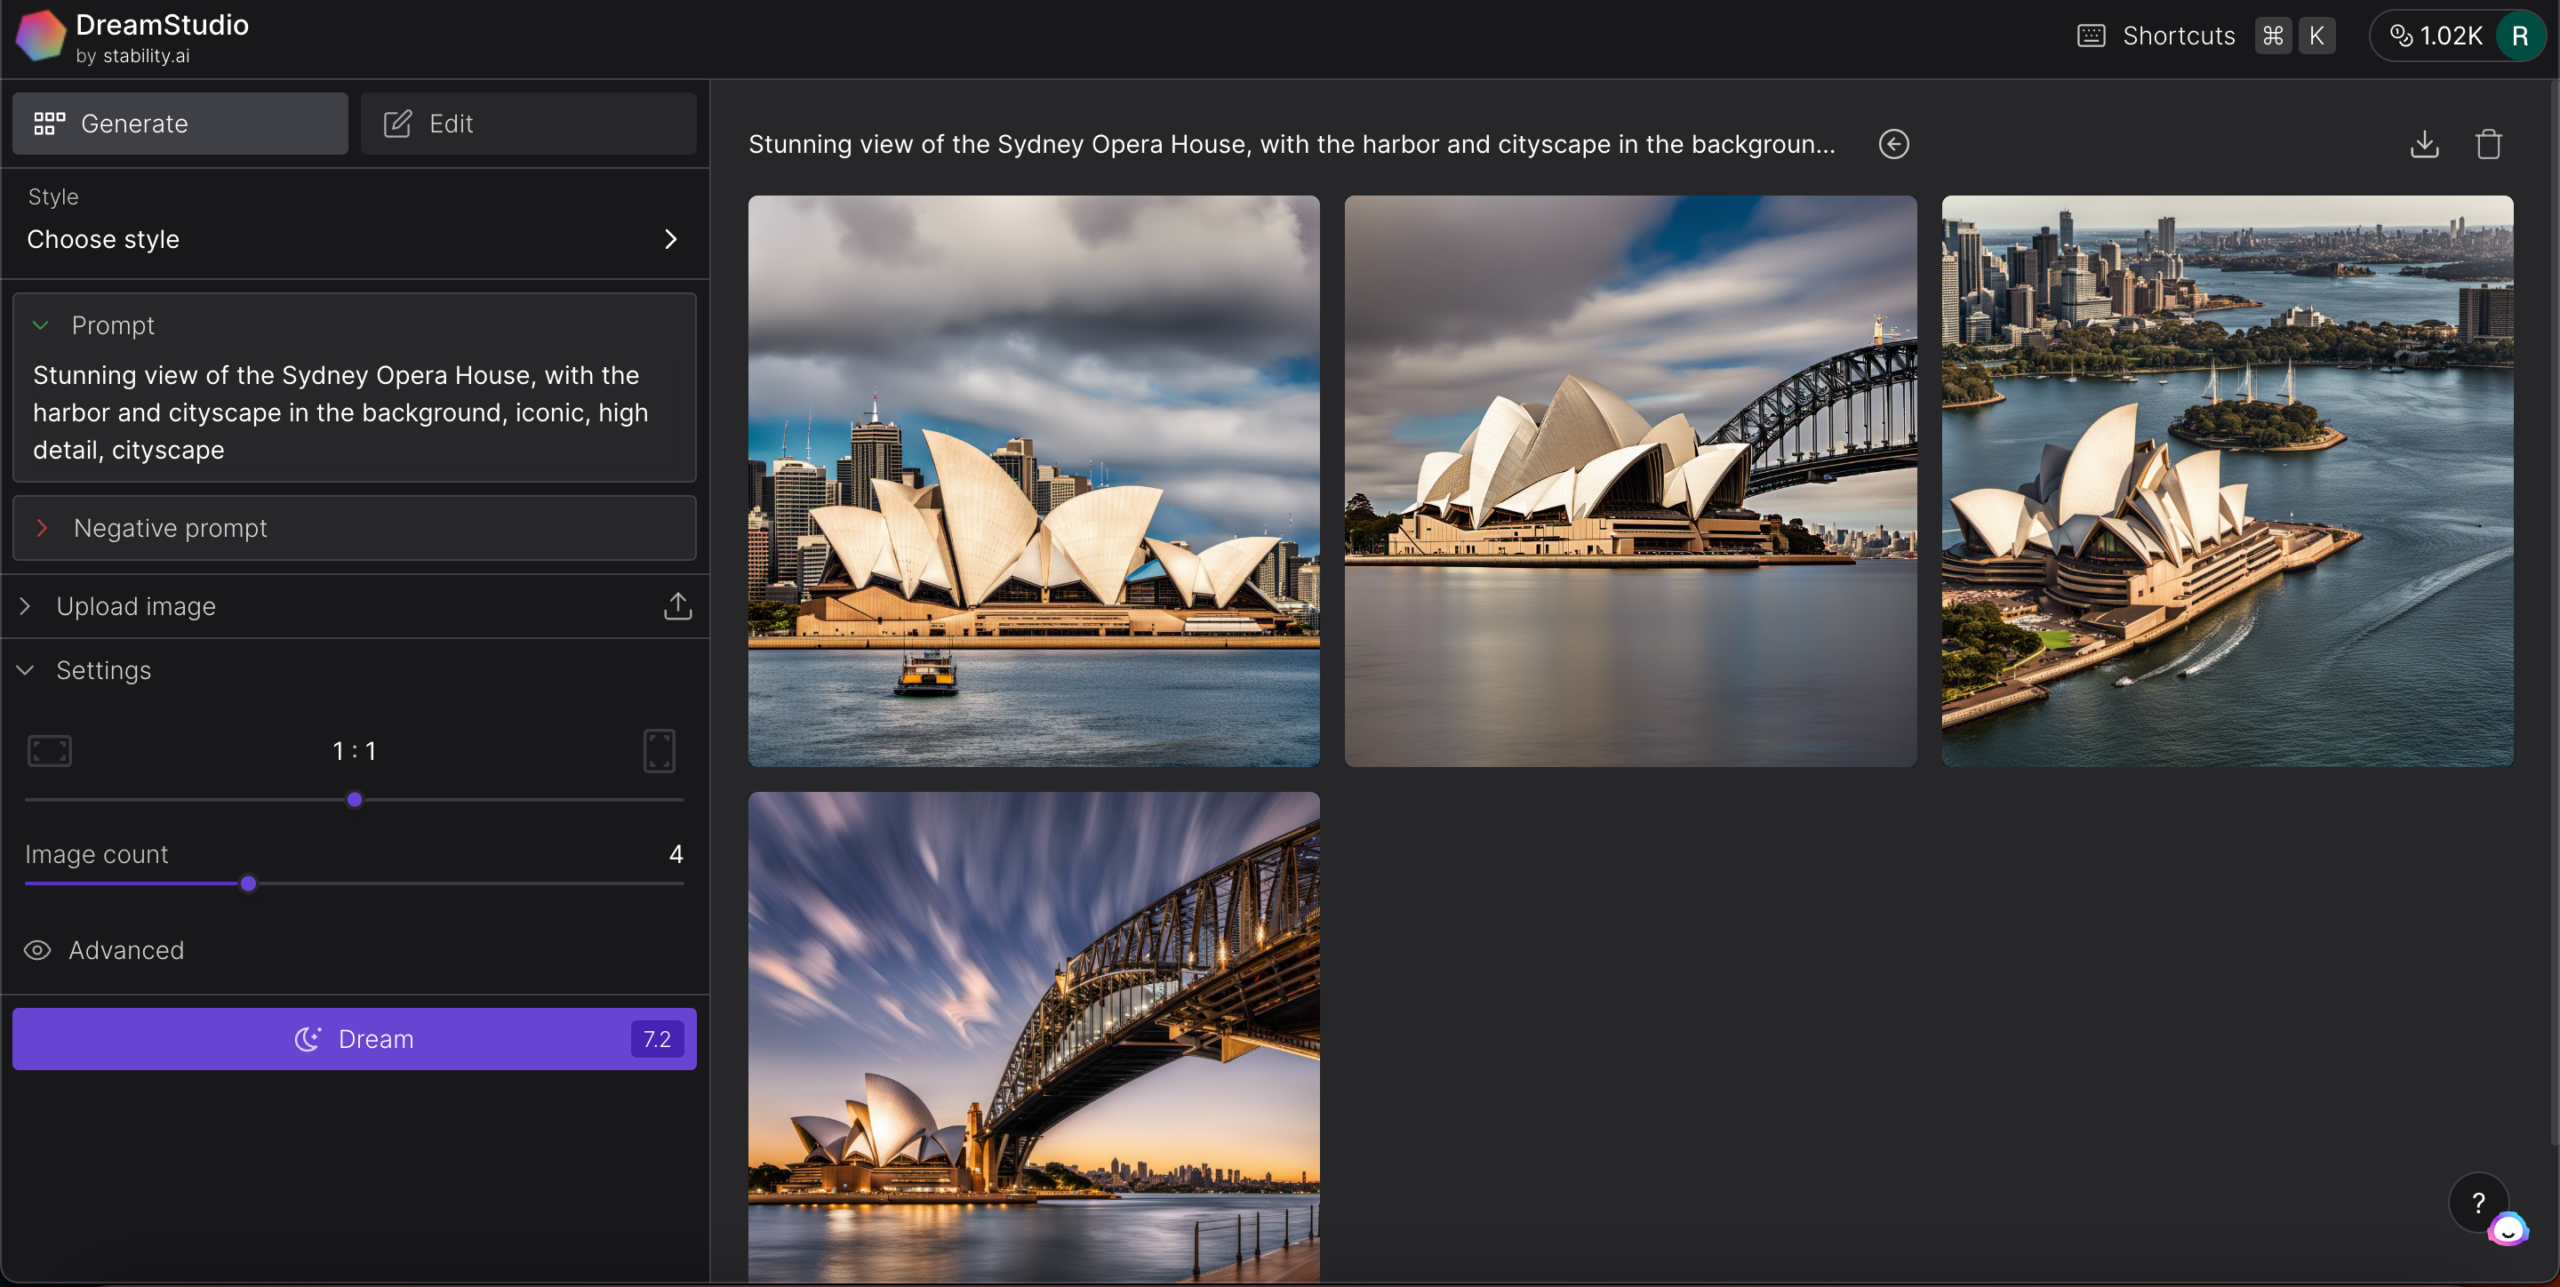
Task: Collapse the Settings section
Action: coord(26,670)
